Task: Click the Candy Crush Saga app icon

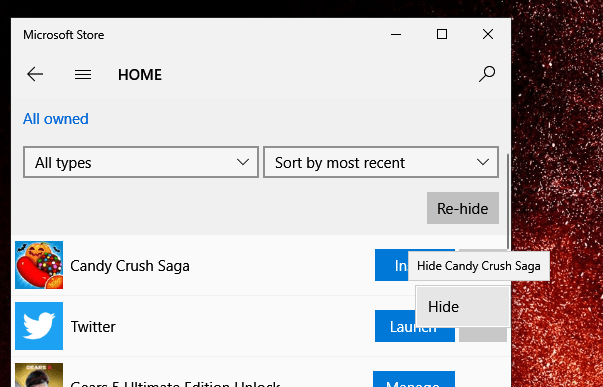Action: point(39,265)
